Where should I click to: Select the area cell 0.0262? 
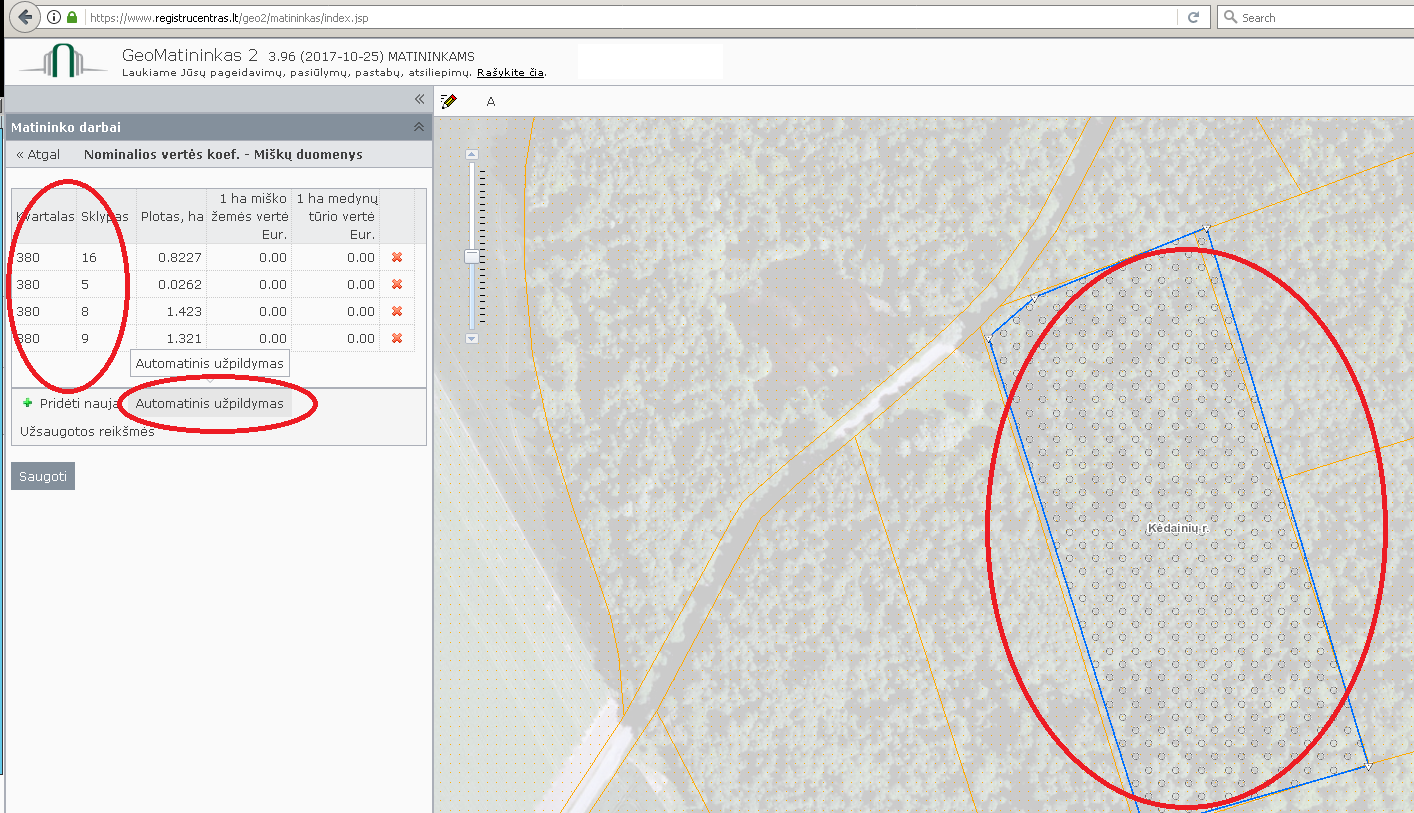172,284
